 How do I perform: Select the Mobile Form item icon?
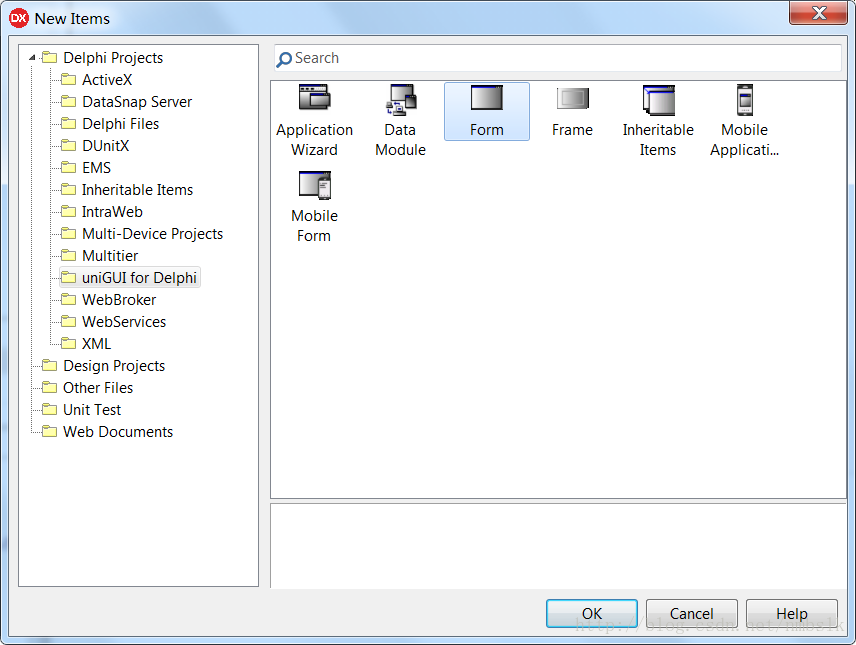tap(315, 185)
